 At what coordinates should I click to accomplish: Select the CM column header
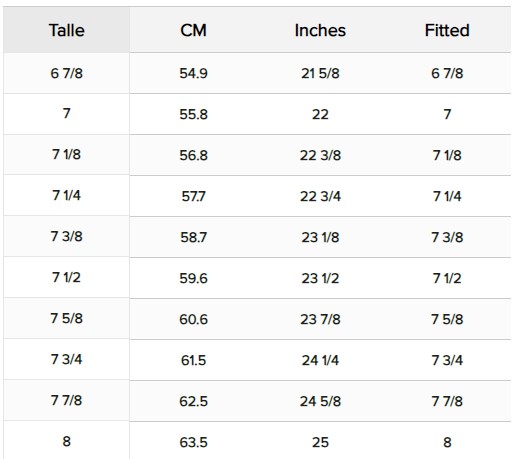pyautogui.click(x=193, y=30)
